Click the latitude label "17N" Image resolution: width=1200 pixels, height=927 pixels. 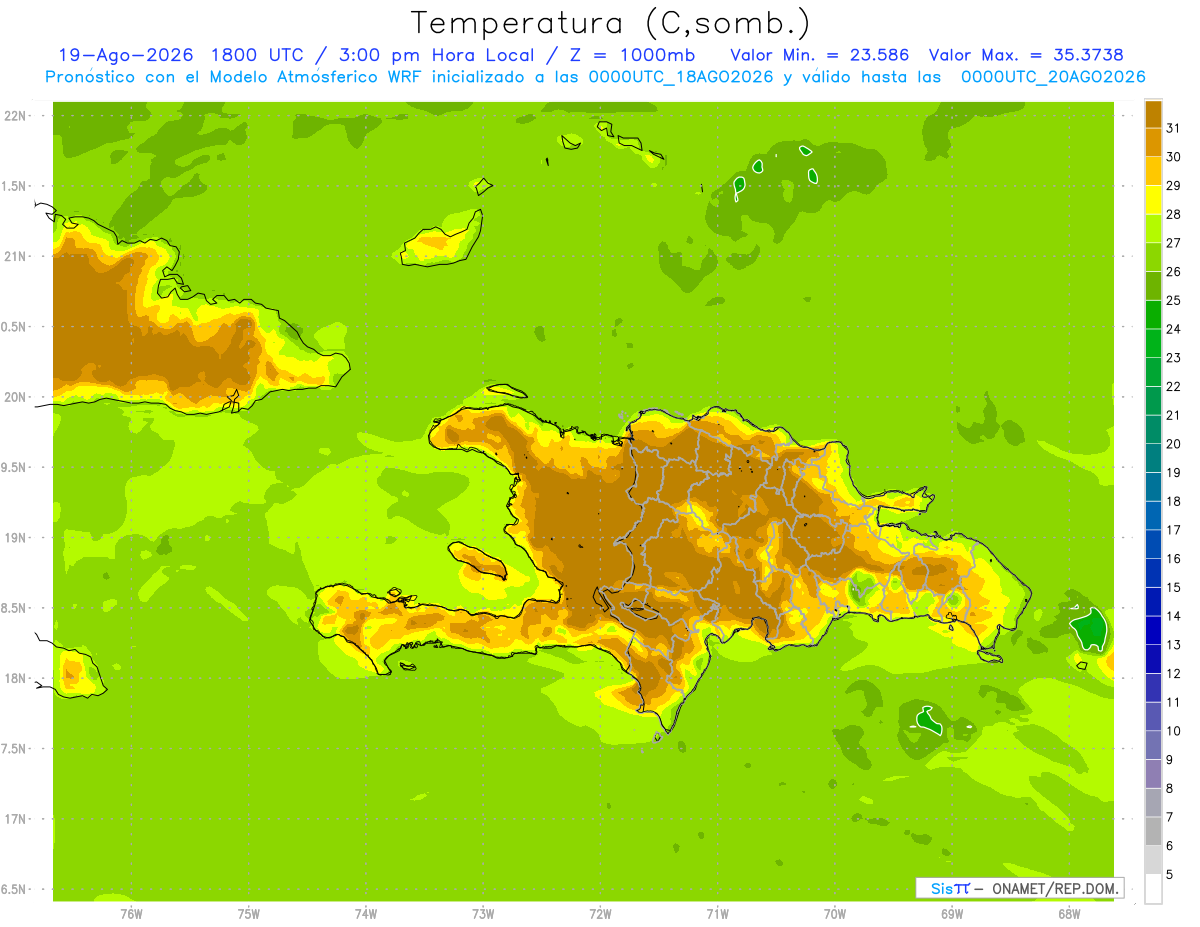click(14, 820)
